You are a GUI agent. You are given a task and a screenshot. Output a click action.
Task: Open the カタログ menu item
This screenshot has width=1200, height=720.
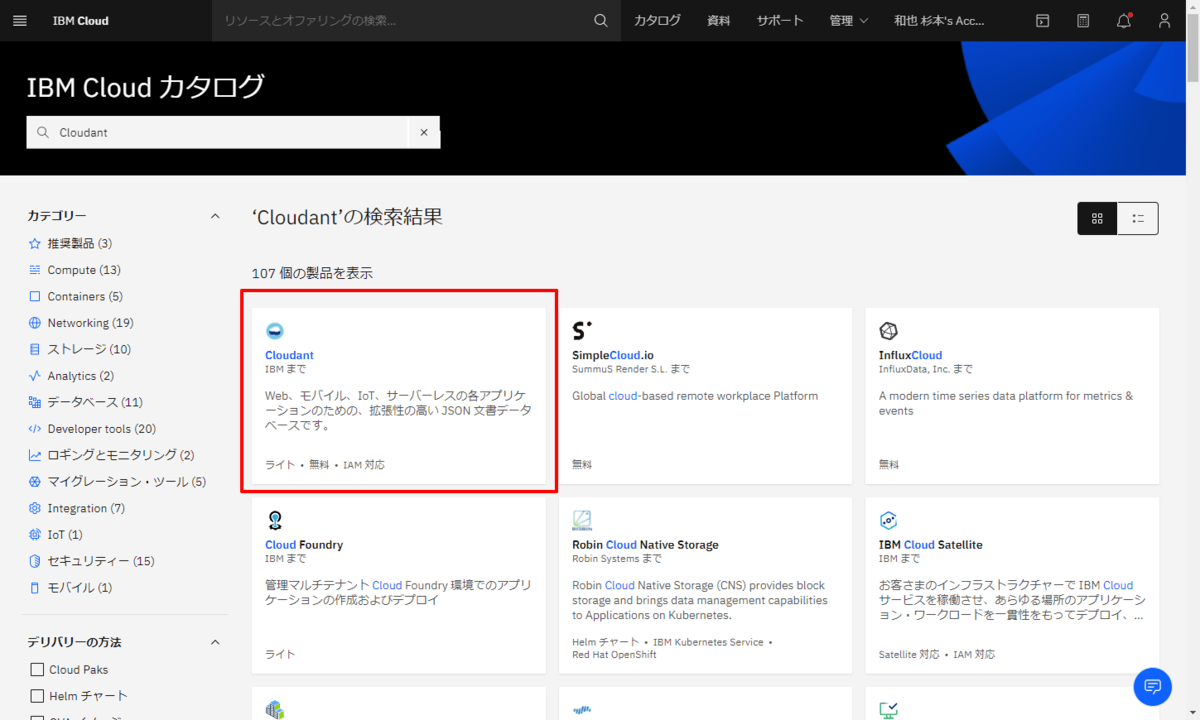[x=657, y=20]
